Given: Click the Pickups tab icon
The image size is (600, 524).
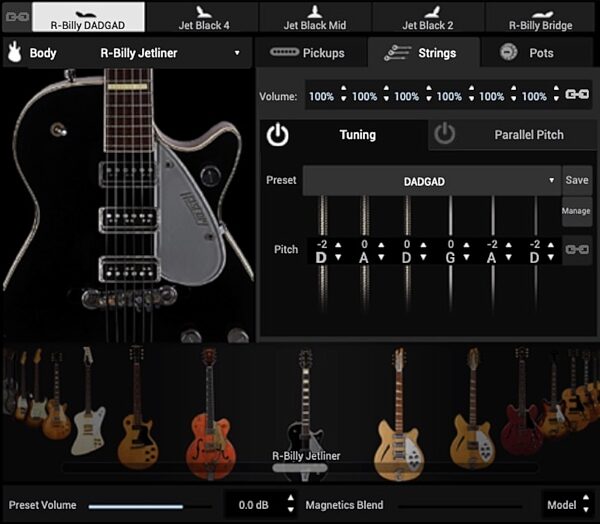Looking at the screenshot, I should 284,52.
